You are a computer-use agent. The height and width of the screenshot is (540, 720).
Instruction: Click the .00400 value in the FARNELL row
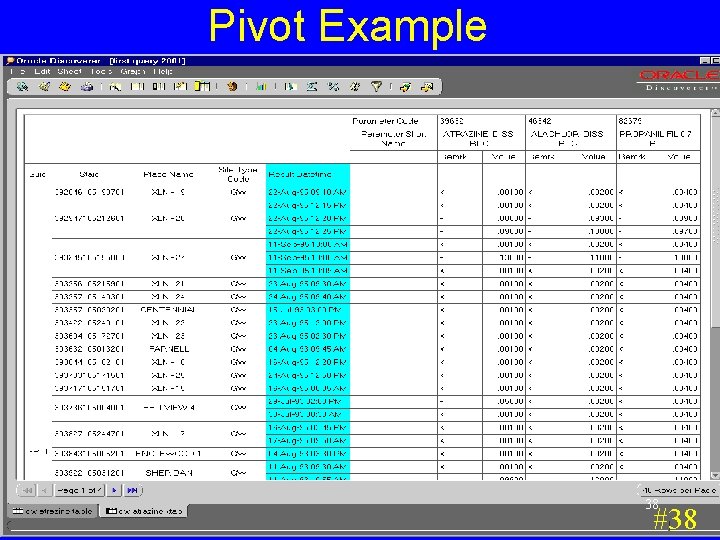pyautogui.click(x=685, y=349)
